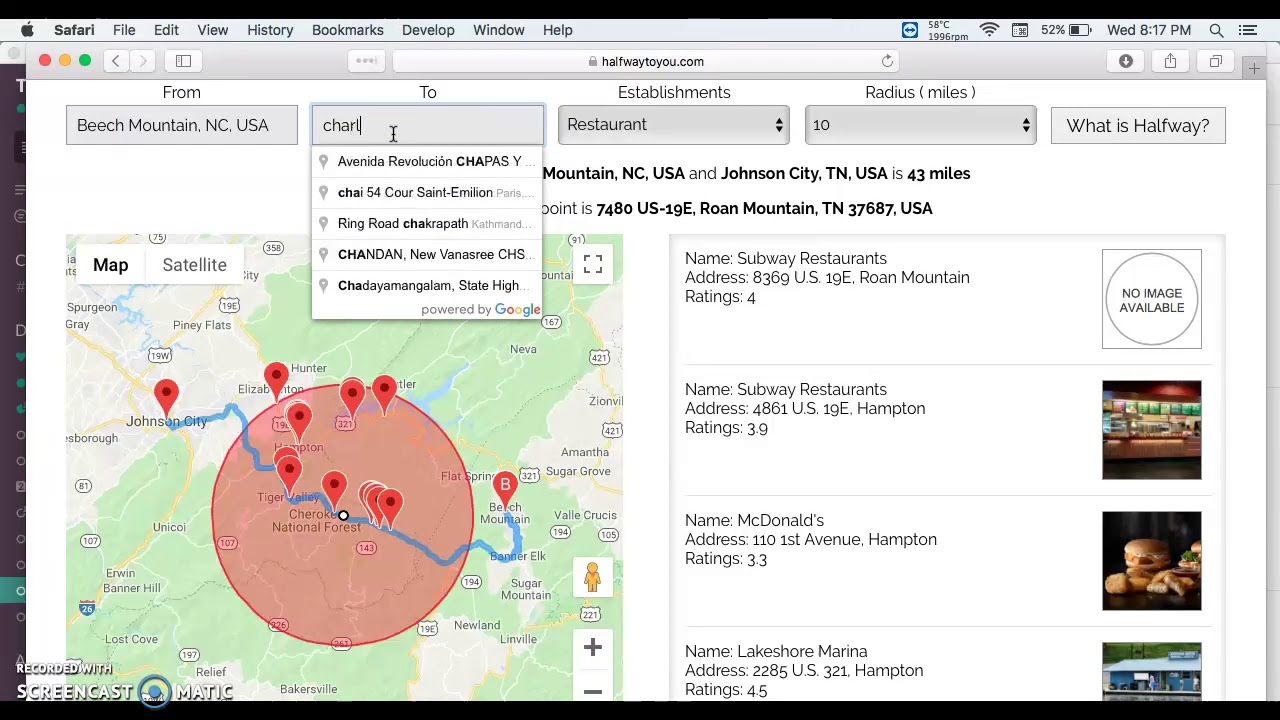Zoom in on the map
This screenshot has height=720, width=1280.
[x=593, y=647]
